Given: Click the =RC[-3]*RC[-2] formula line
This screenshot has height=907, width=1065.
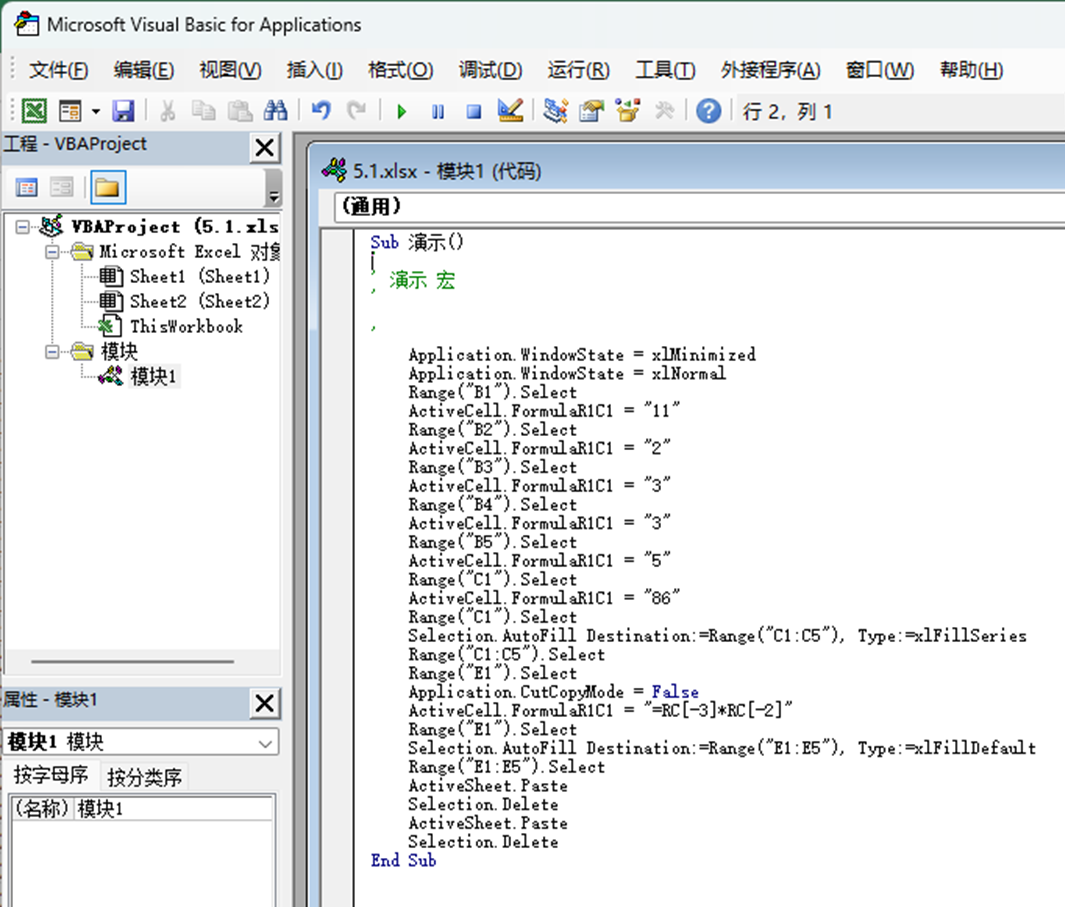Looking at the screenshot, I should (600, 710).
